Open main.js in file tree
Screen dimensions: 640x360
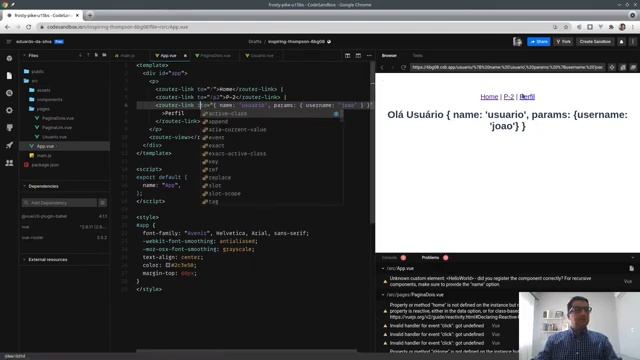(44, 156)
